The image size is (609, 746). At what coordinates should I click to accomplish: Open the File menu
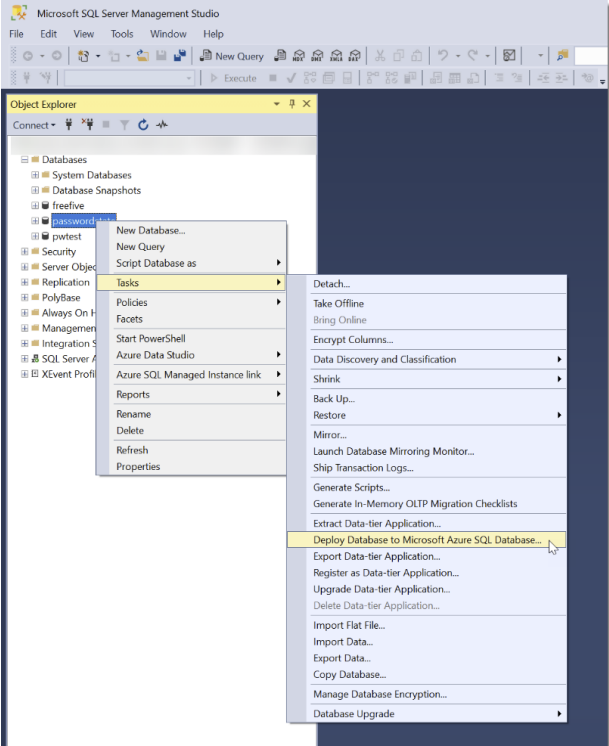[16, 34]
